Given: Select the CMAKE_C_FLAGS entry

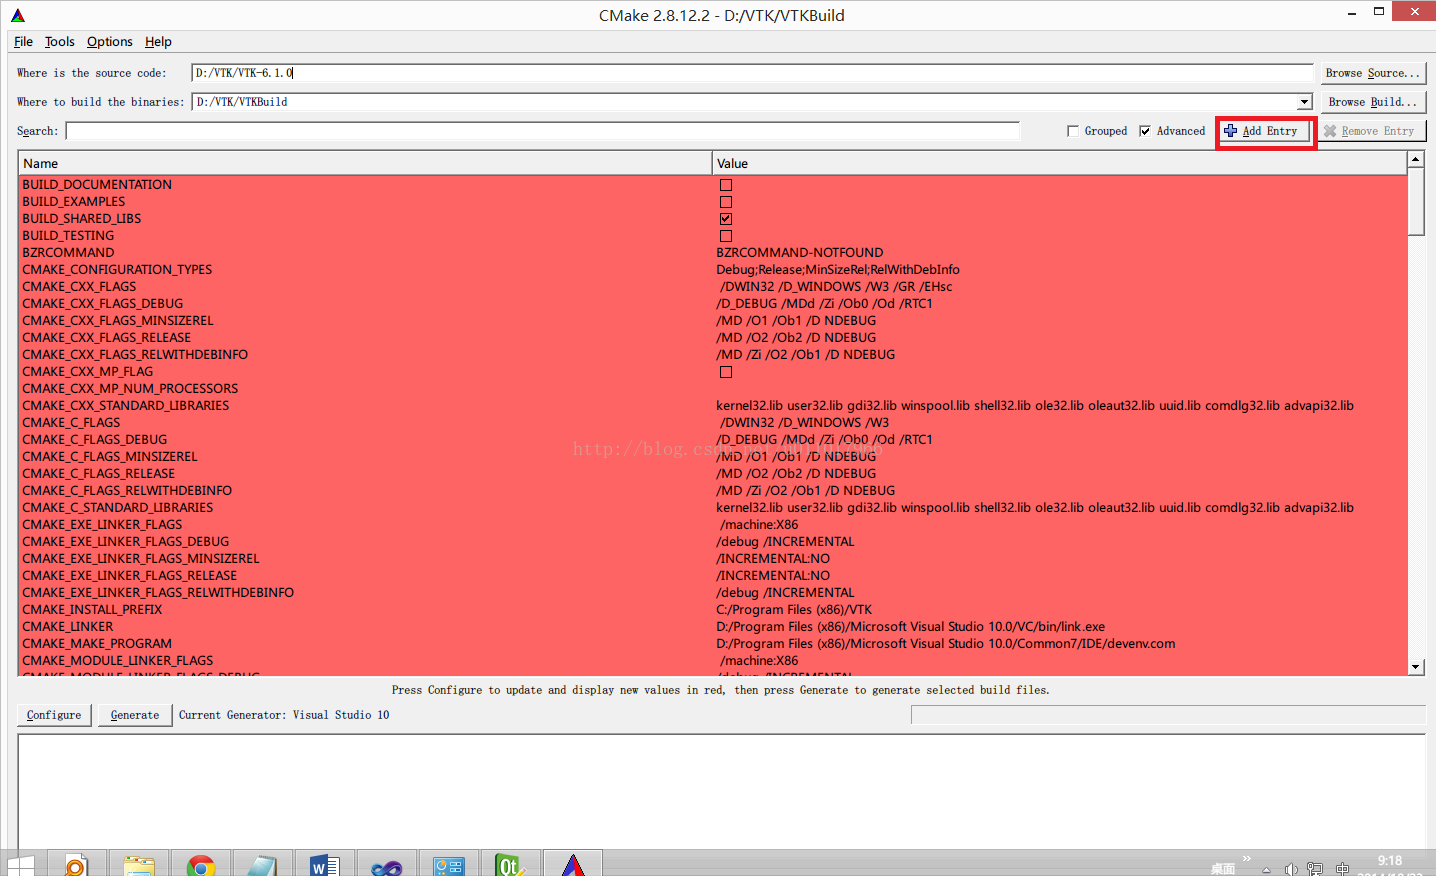Looking at the screenshot, I should point(71,423).
